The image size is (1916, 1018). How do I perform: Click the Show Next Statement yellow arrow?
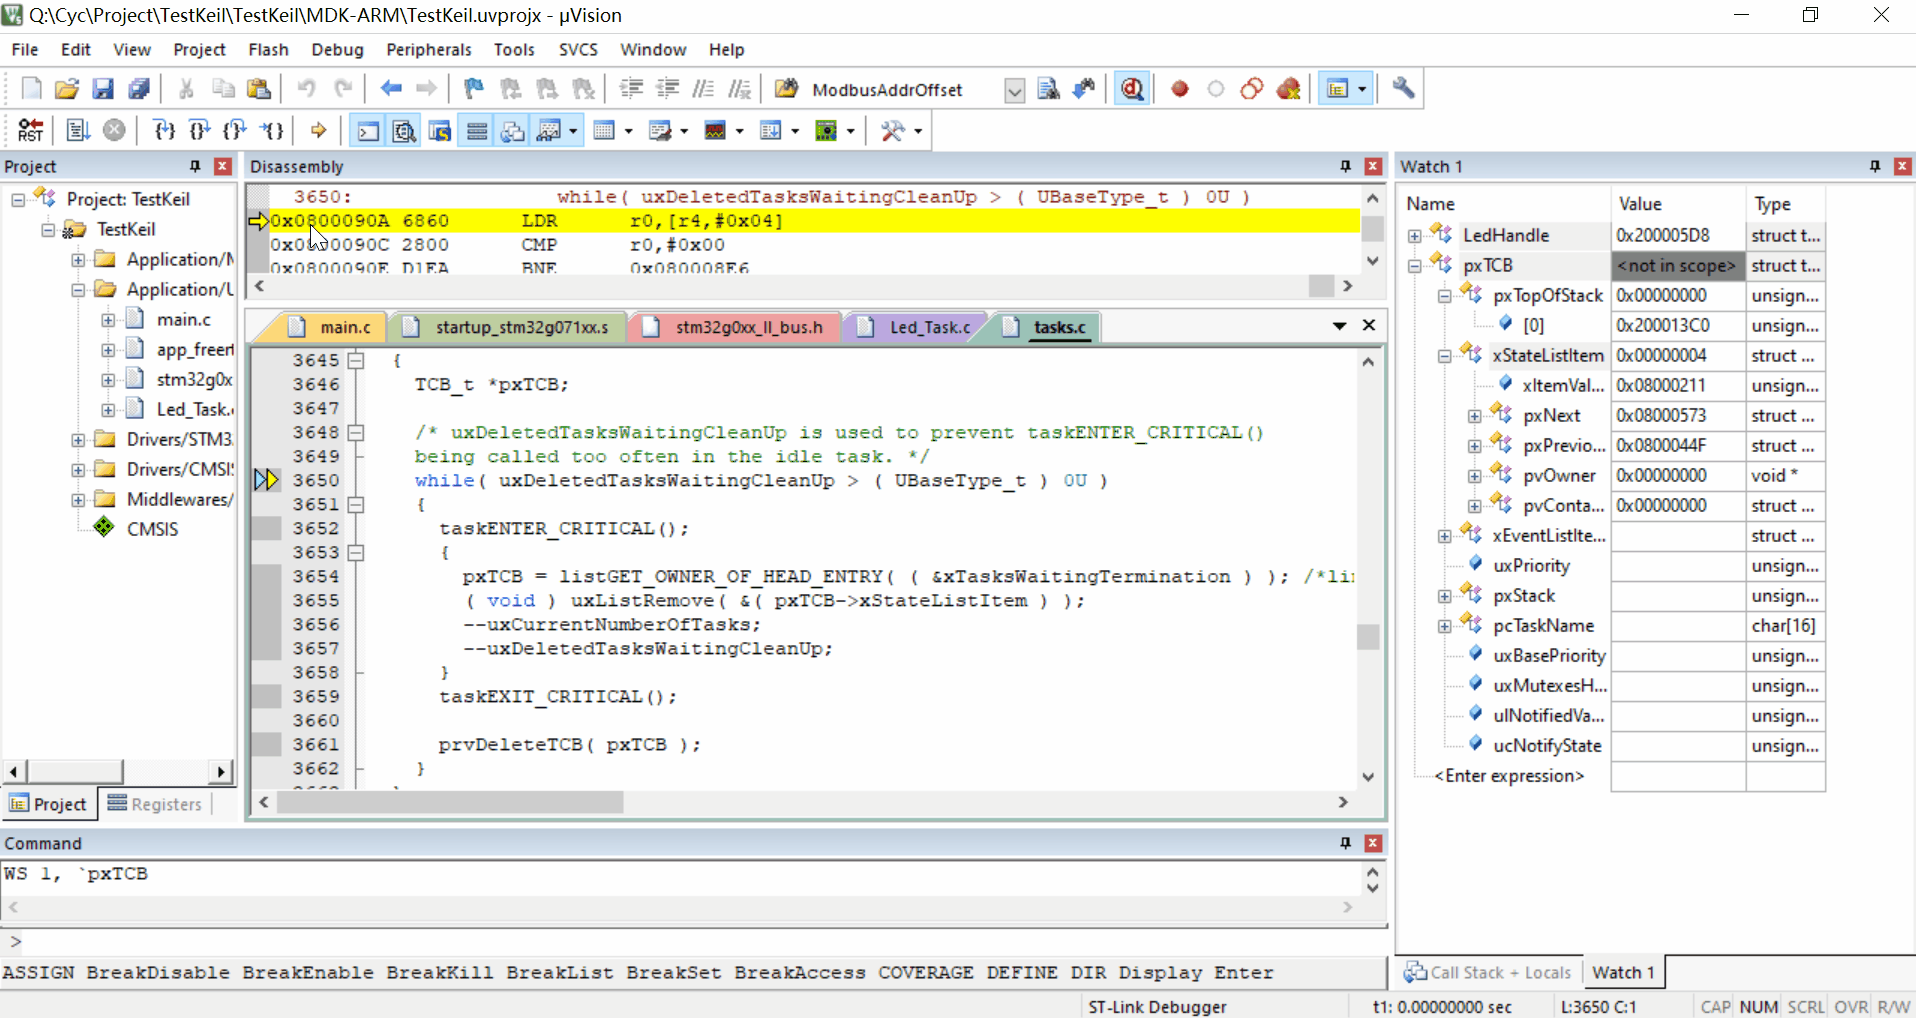click(318, 130)
